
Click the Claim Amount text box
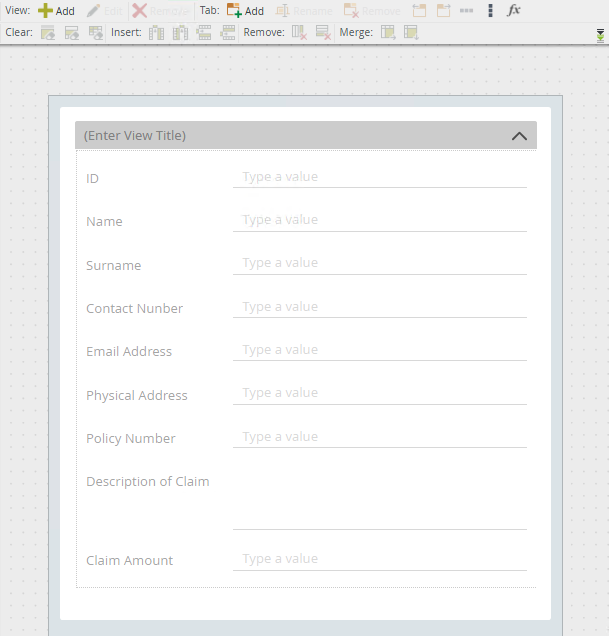tap(380, 560)
